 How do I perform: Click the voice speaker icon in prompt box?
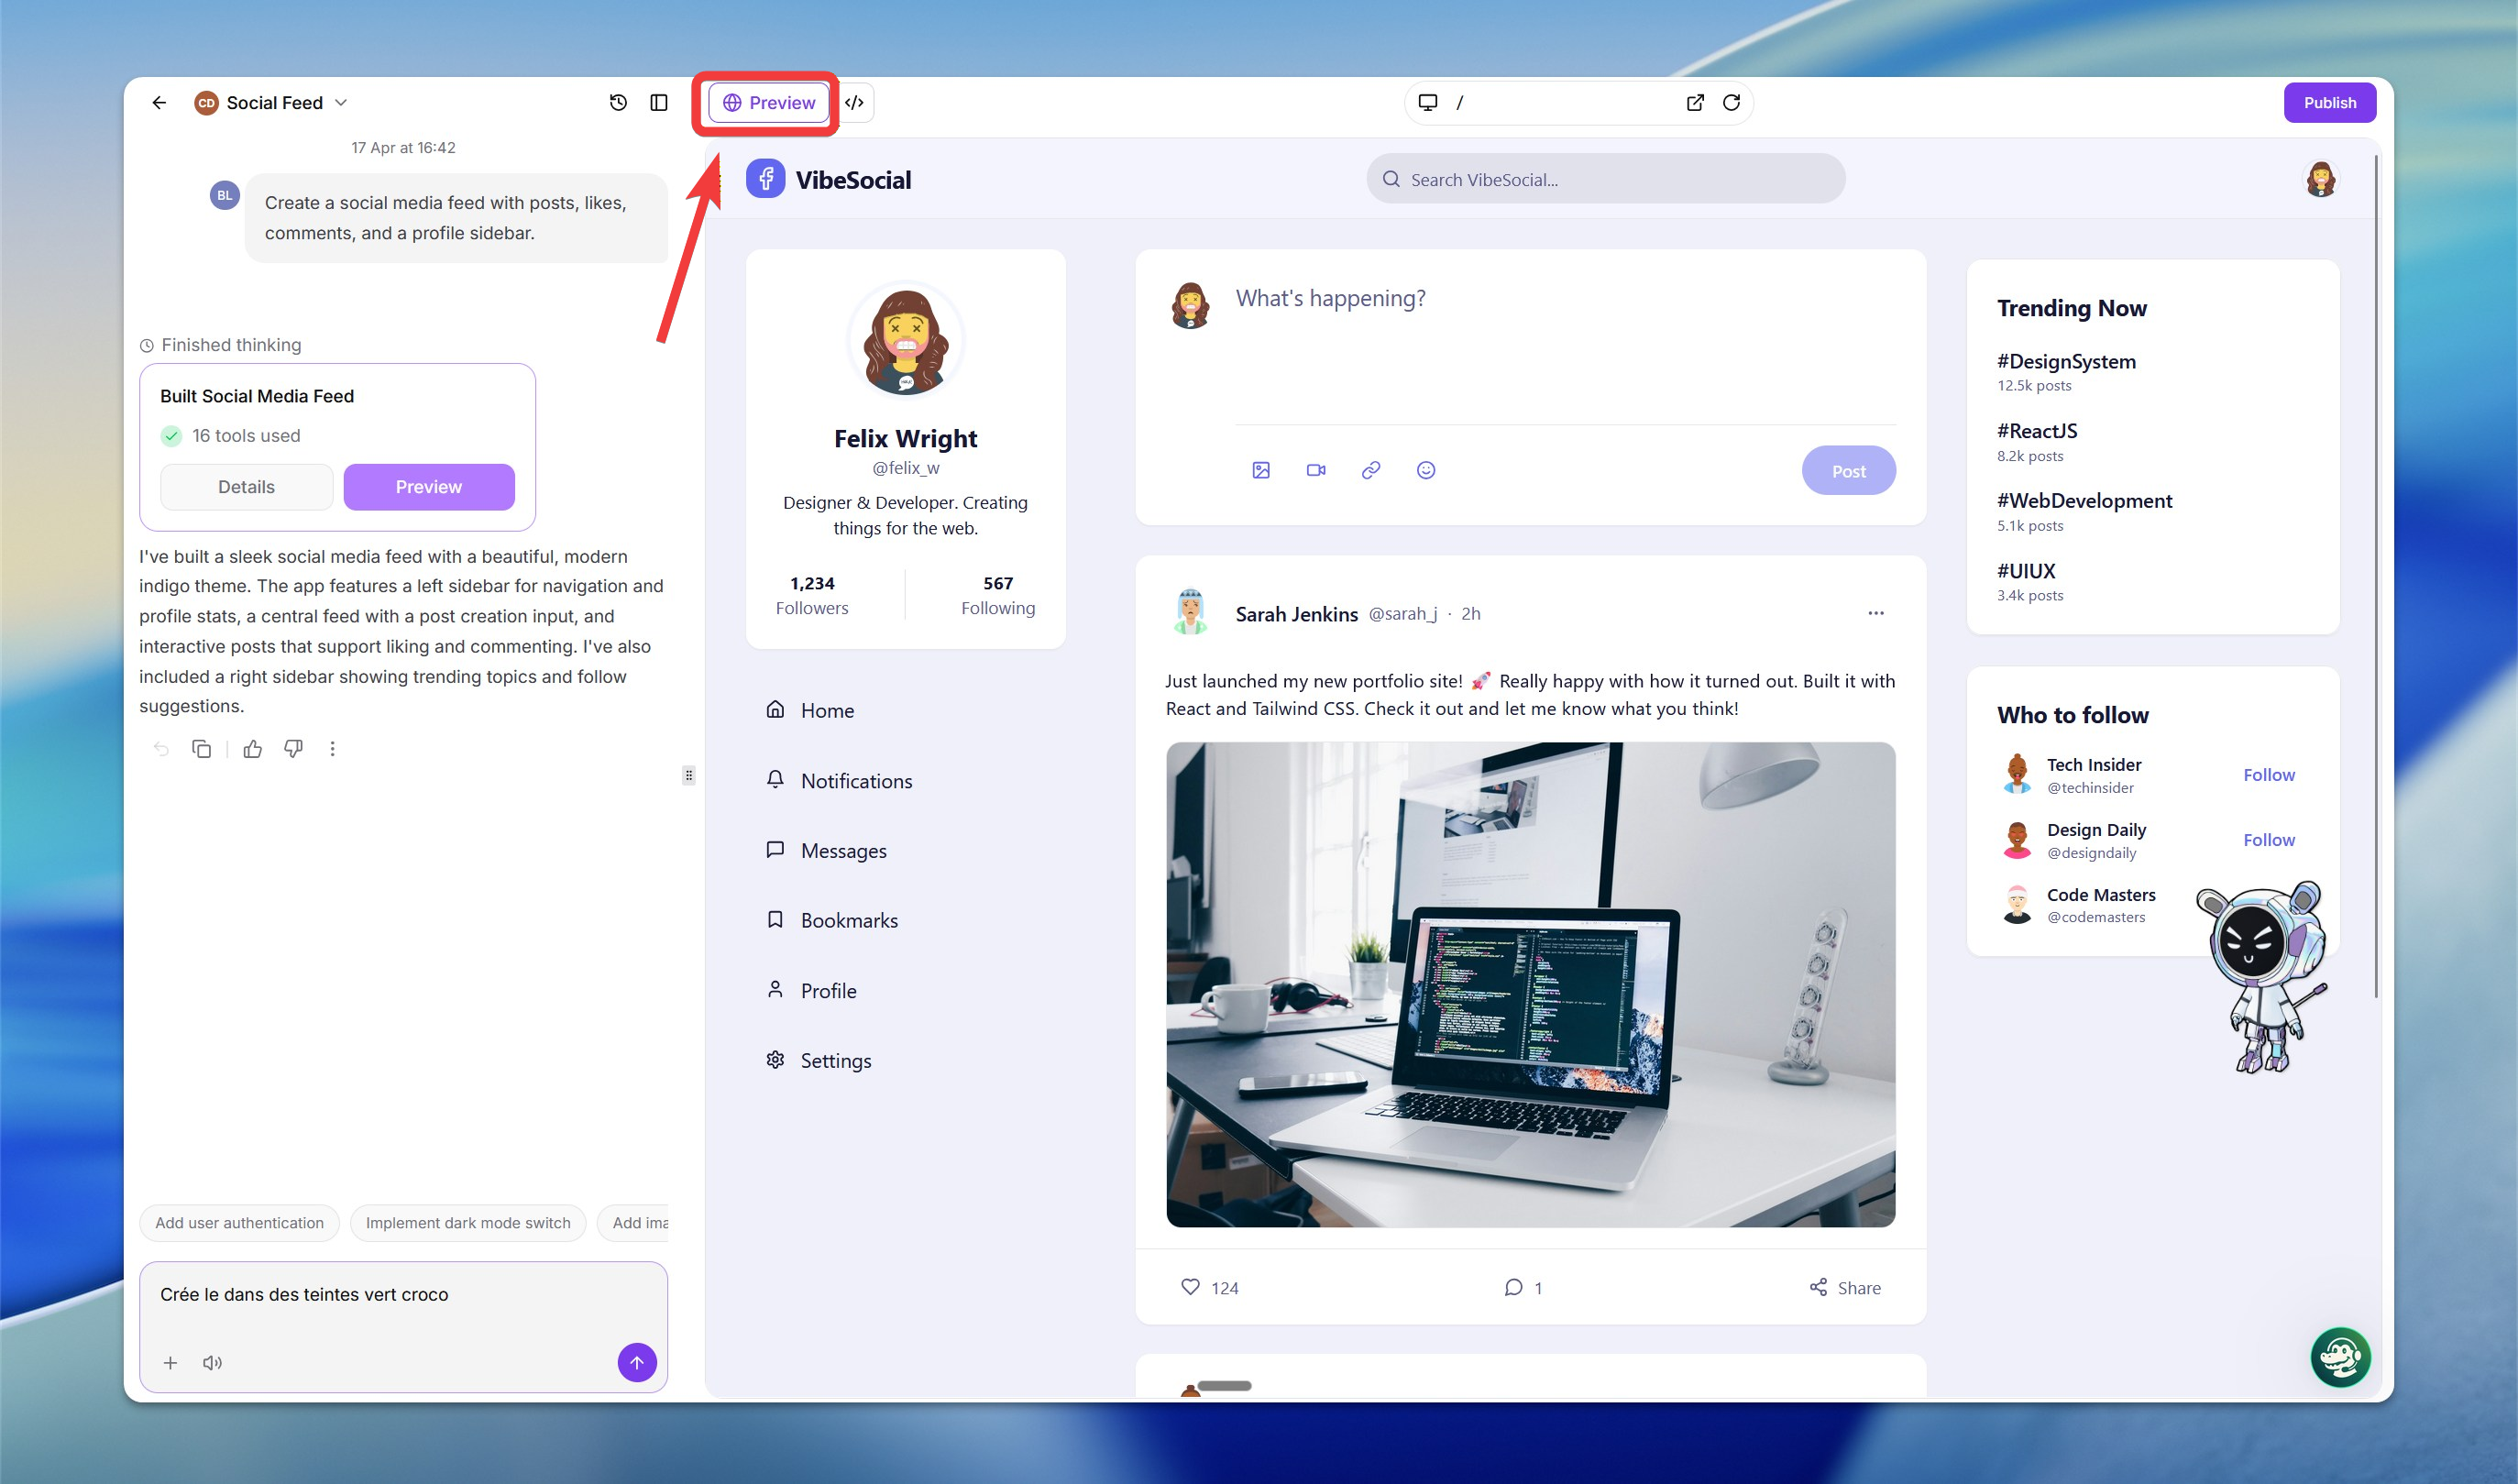(212, 1363)
